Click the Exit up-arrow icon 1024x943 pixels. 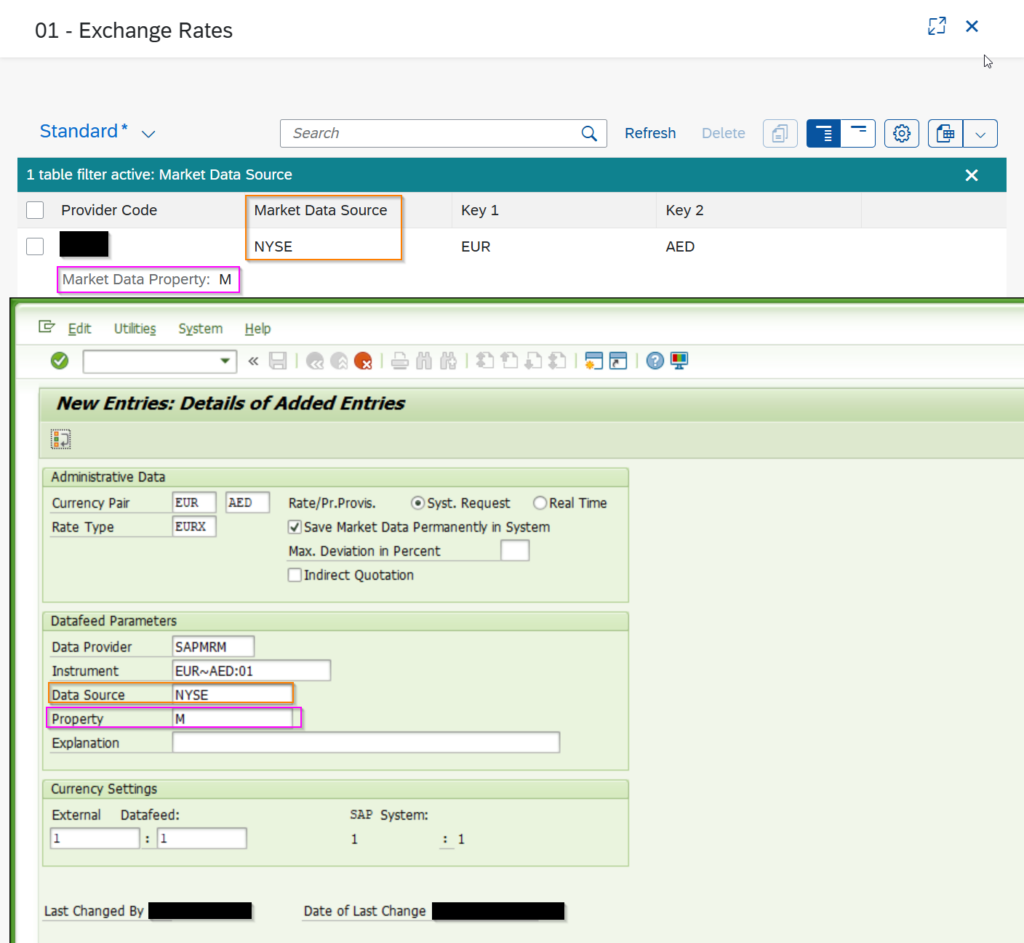(339, 360)
